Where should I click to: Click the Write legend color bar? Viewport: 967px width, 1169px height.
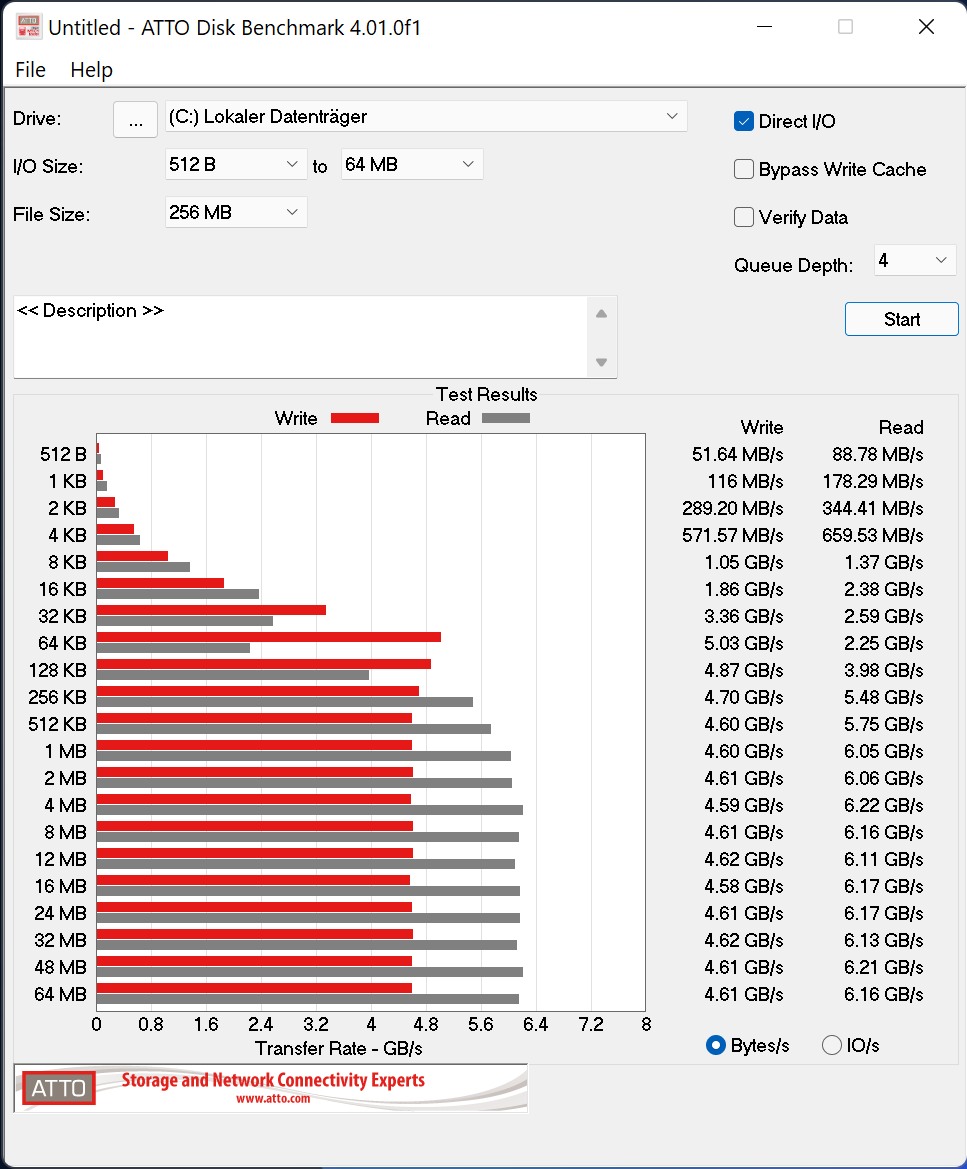pyautogui.click(x=354, y=418)
